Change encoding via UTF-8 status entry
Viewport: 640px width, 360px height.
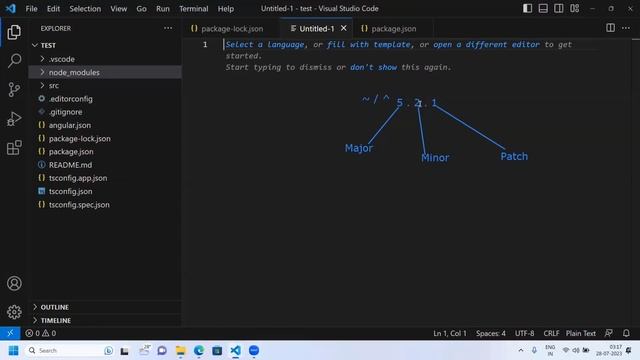tap(524, 333)
